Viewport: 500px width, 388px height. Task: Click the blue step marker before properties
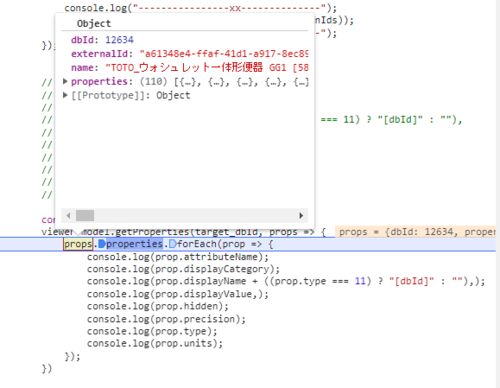point(102,244)
